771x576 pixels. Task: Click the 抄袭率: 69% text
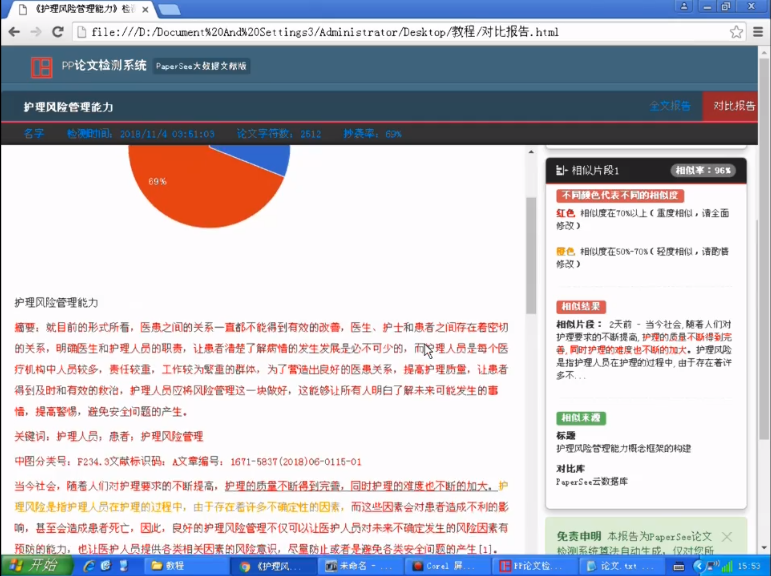pyautogui.click(x=372, y=134)
